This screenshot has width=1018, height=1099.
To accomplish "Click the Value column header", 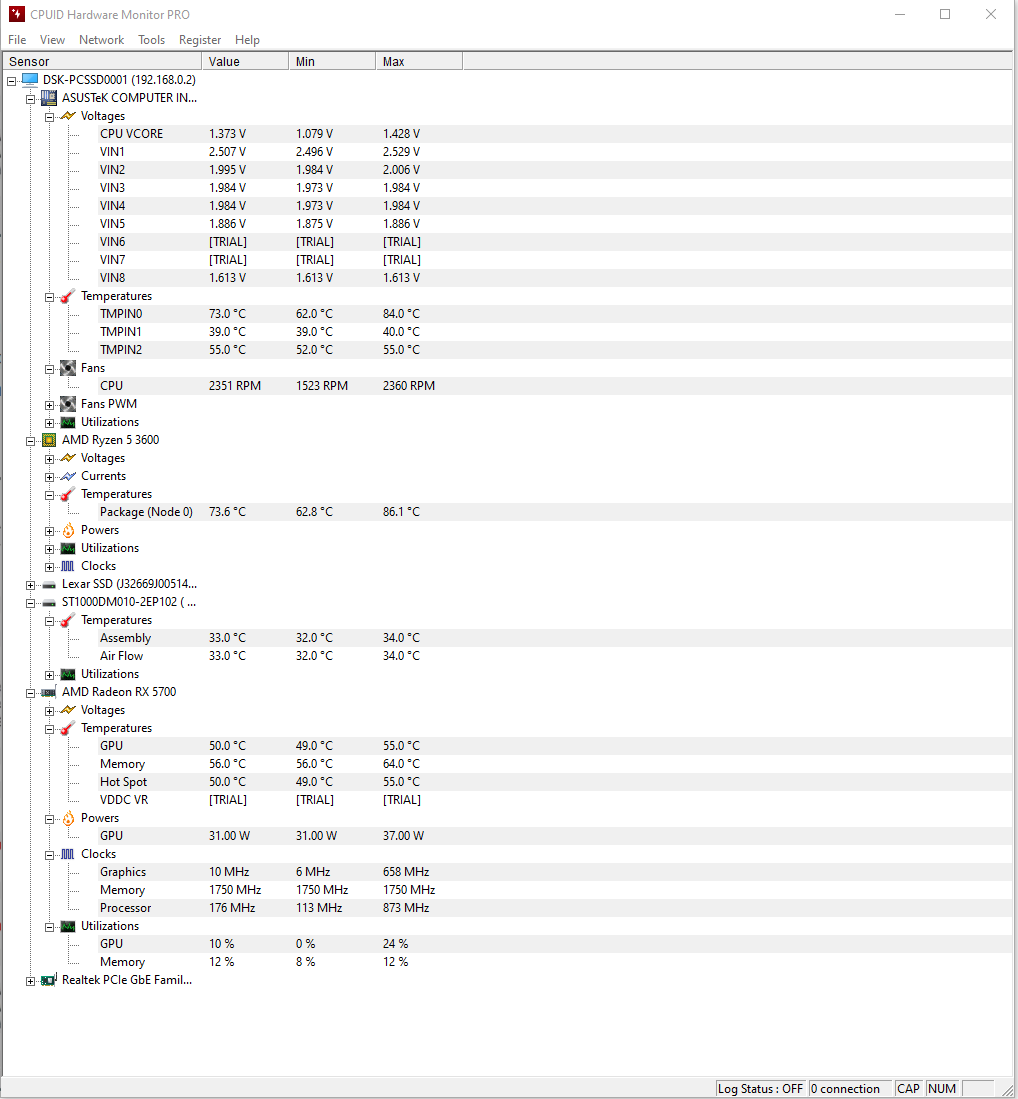I will pyautogui.click(x=245, y=62).
